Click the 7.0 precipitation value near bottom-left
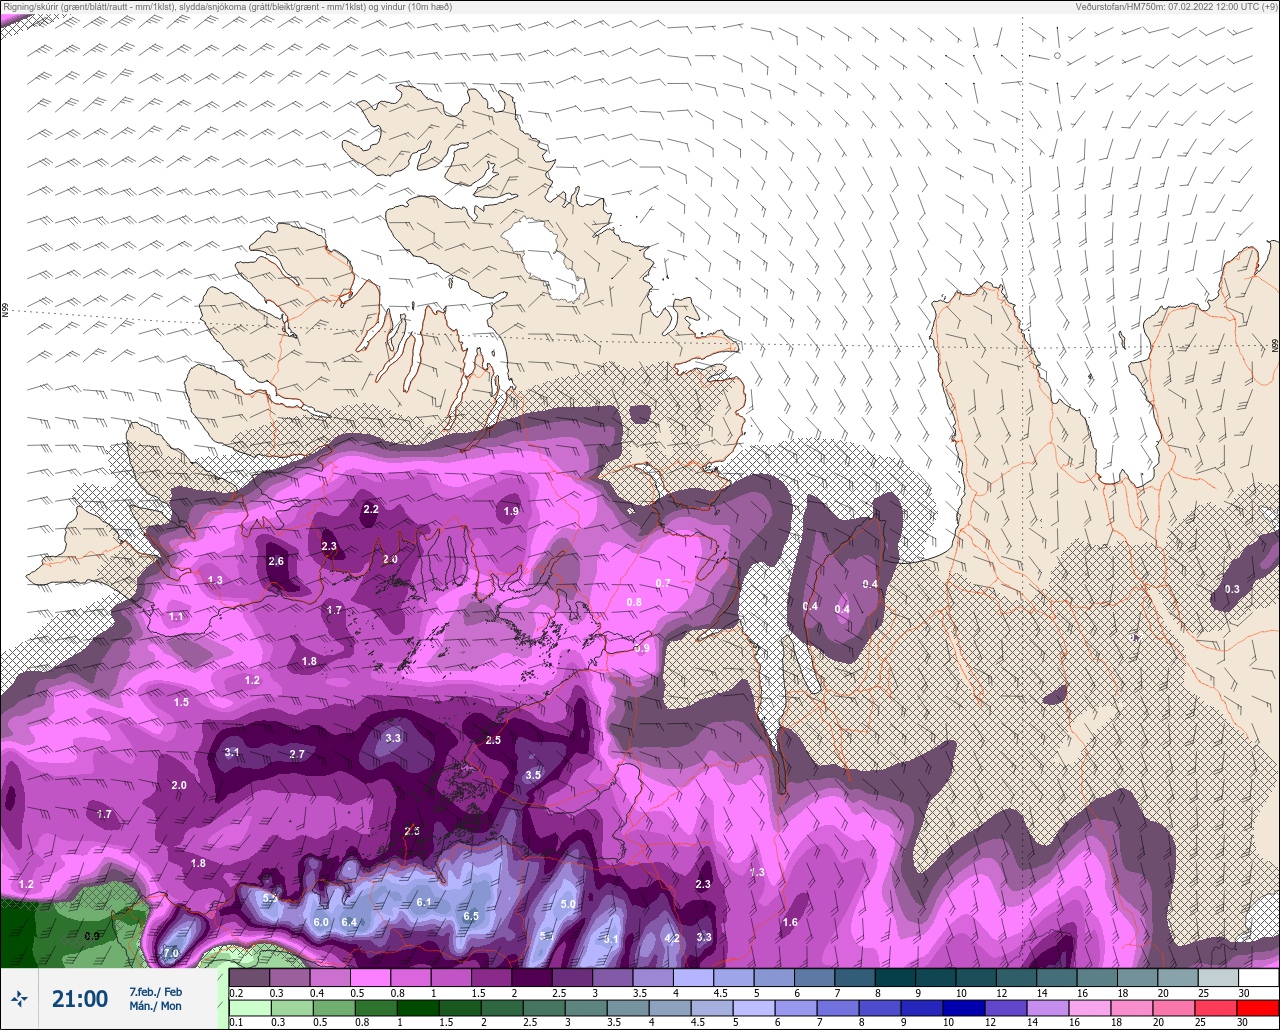The image size is (1280, 1030). pos(170,953)
